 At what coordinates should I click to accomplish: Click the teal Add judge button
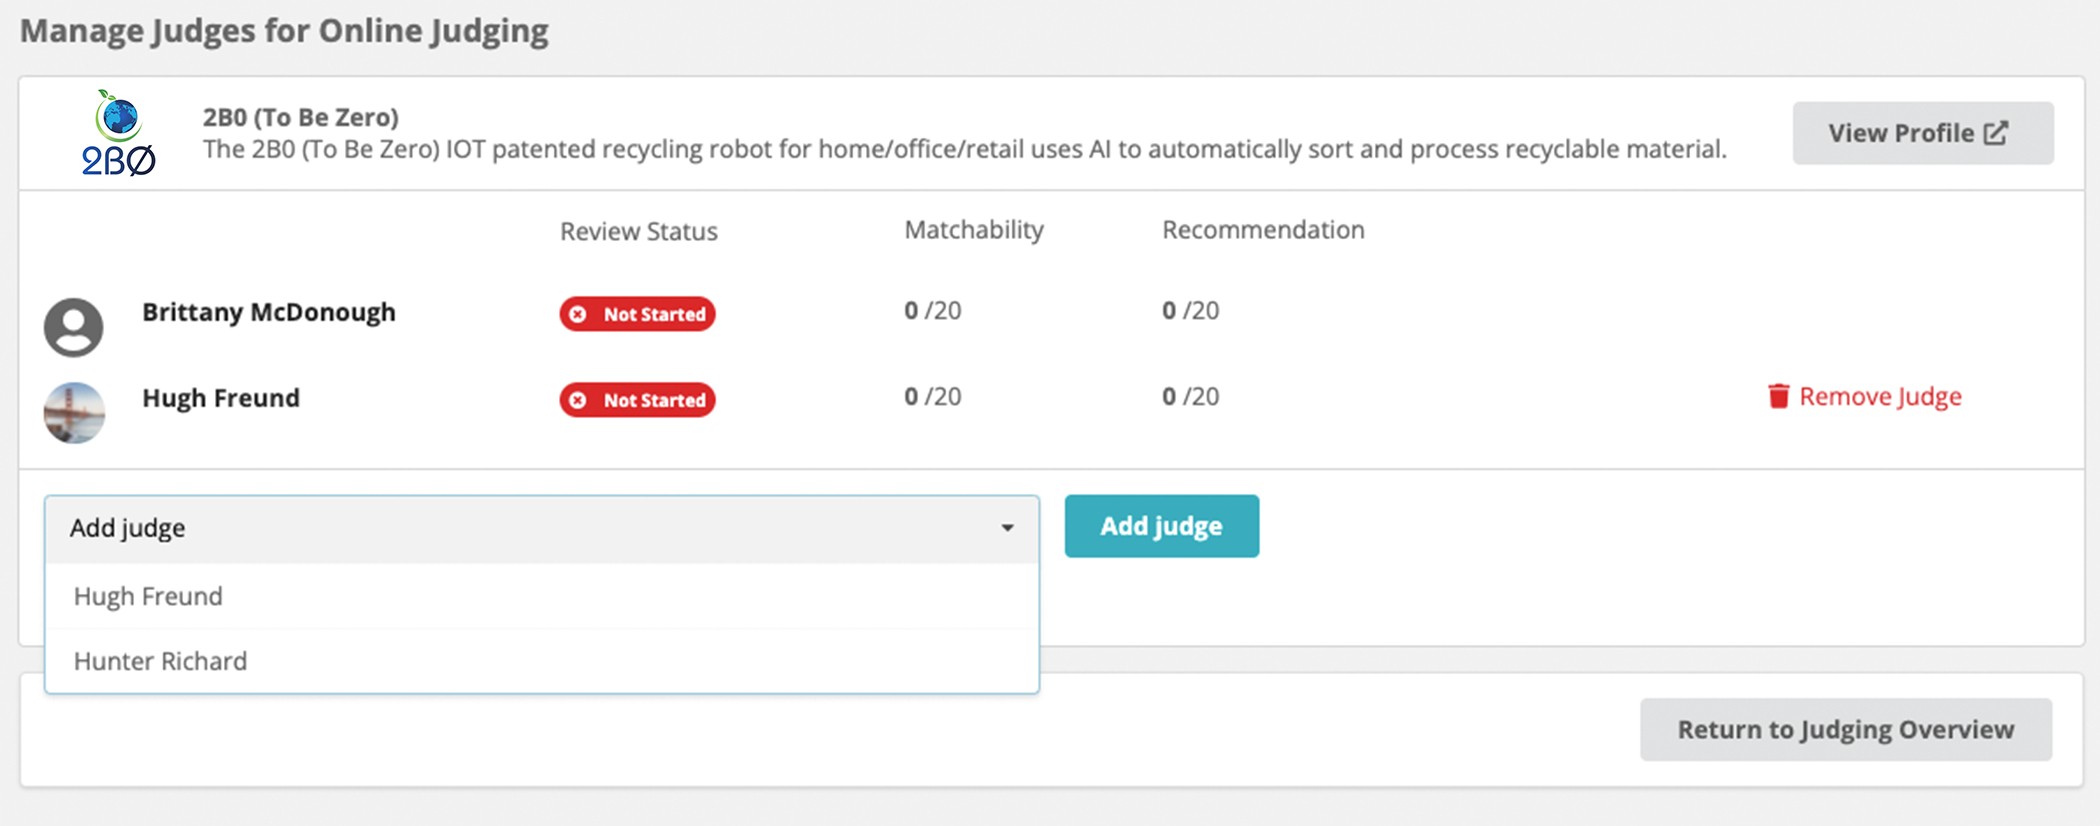point(1161,526)
